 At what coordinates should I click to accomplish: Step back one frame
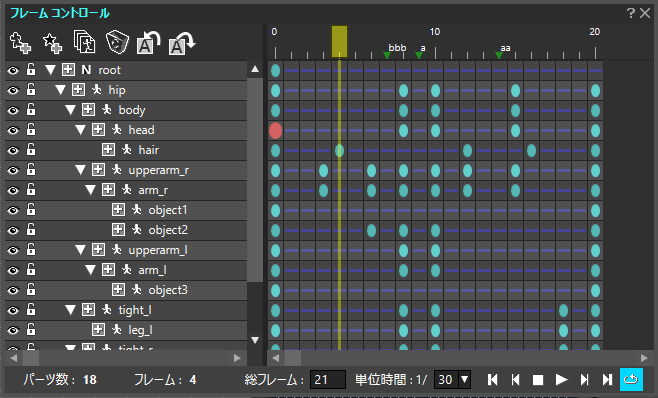(x=515, y=380)
